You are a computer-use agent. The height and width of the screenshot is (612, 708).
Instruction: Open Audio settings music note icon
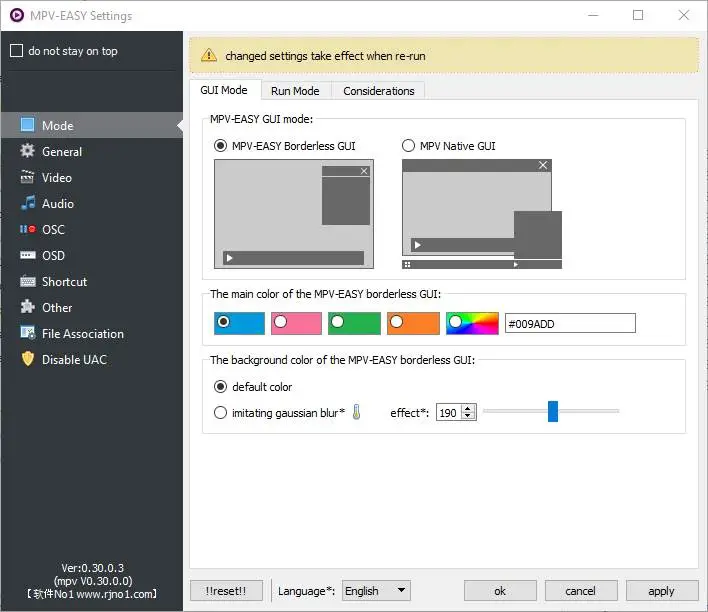click(28, 203)
